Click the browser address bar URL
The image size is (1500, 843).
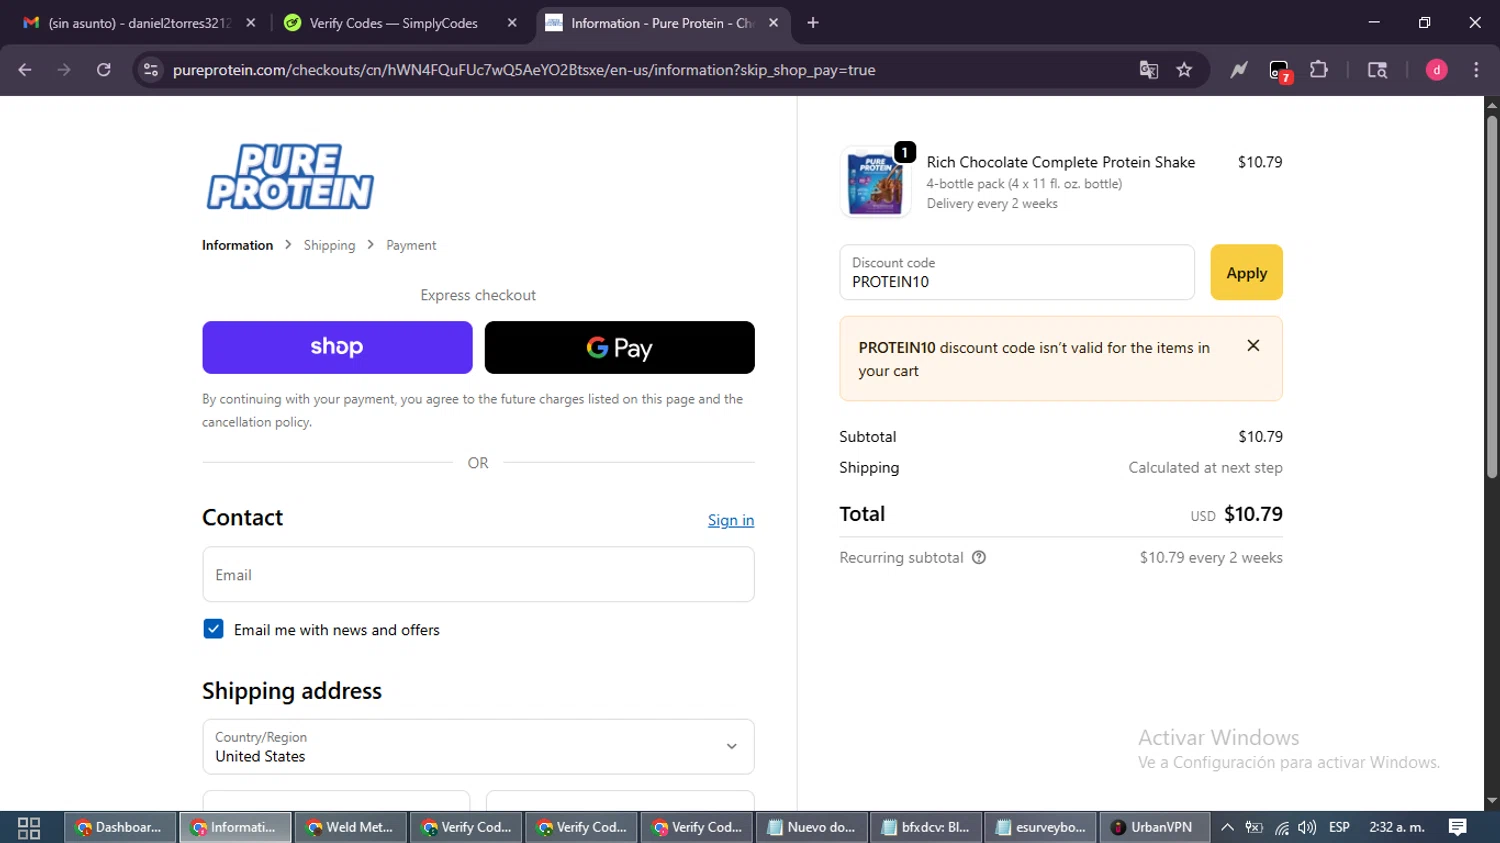(524, 70)
